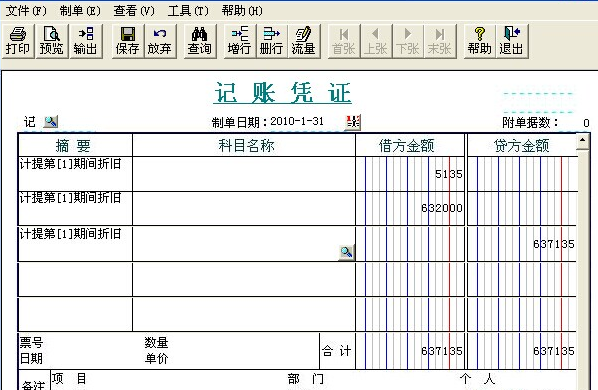Open the 帮助 help toolbar icon
The image size is (598, 390).
pos(479,41)
